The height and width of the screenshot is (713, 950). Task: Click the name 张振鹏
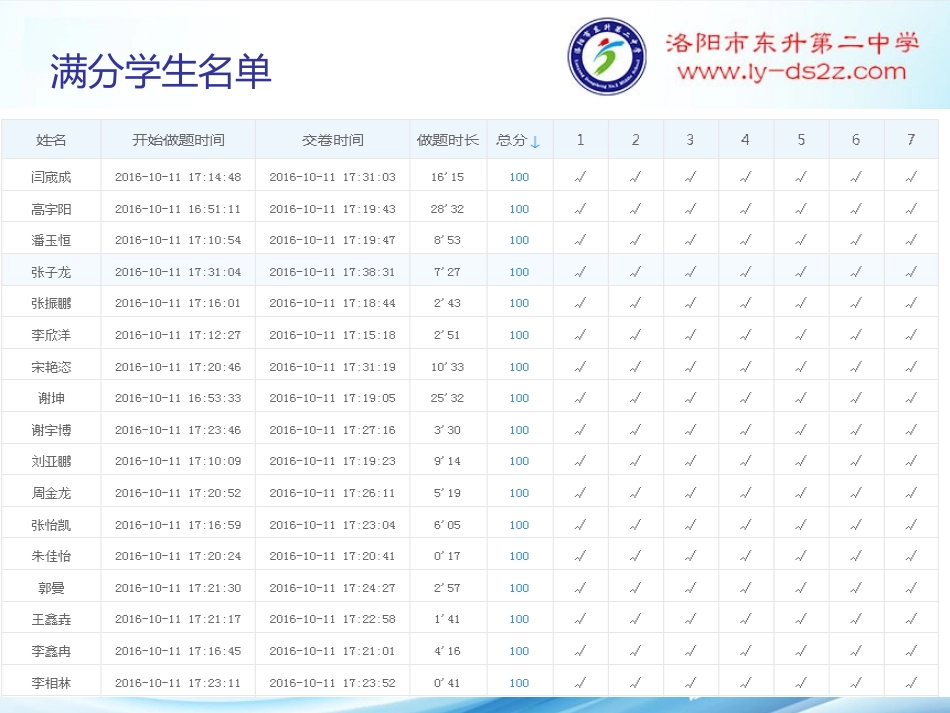(x=51, y=303)
